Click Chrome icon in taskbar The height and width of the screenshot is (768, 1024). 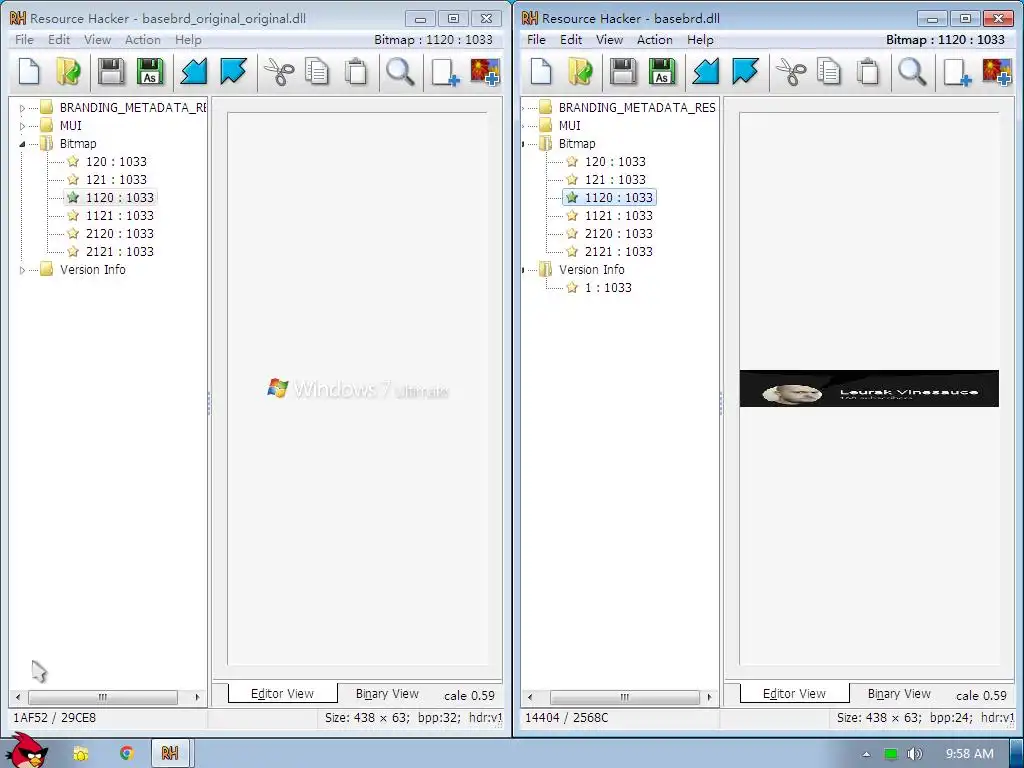pyautogui.click(x=127, y=753)
